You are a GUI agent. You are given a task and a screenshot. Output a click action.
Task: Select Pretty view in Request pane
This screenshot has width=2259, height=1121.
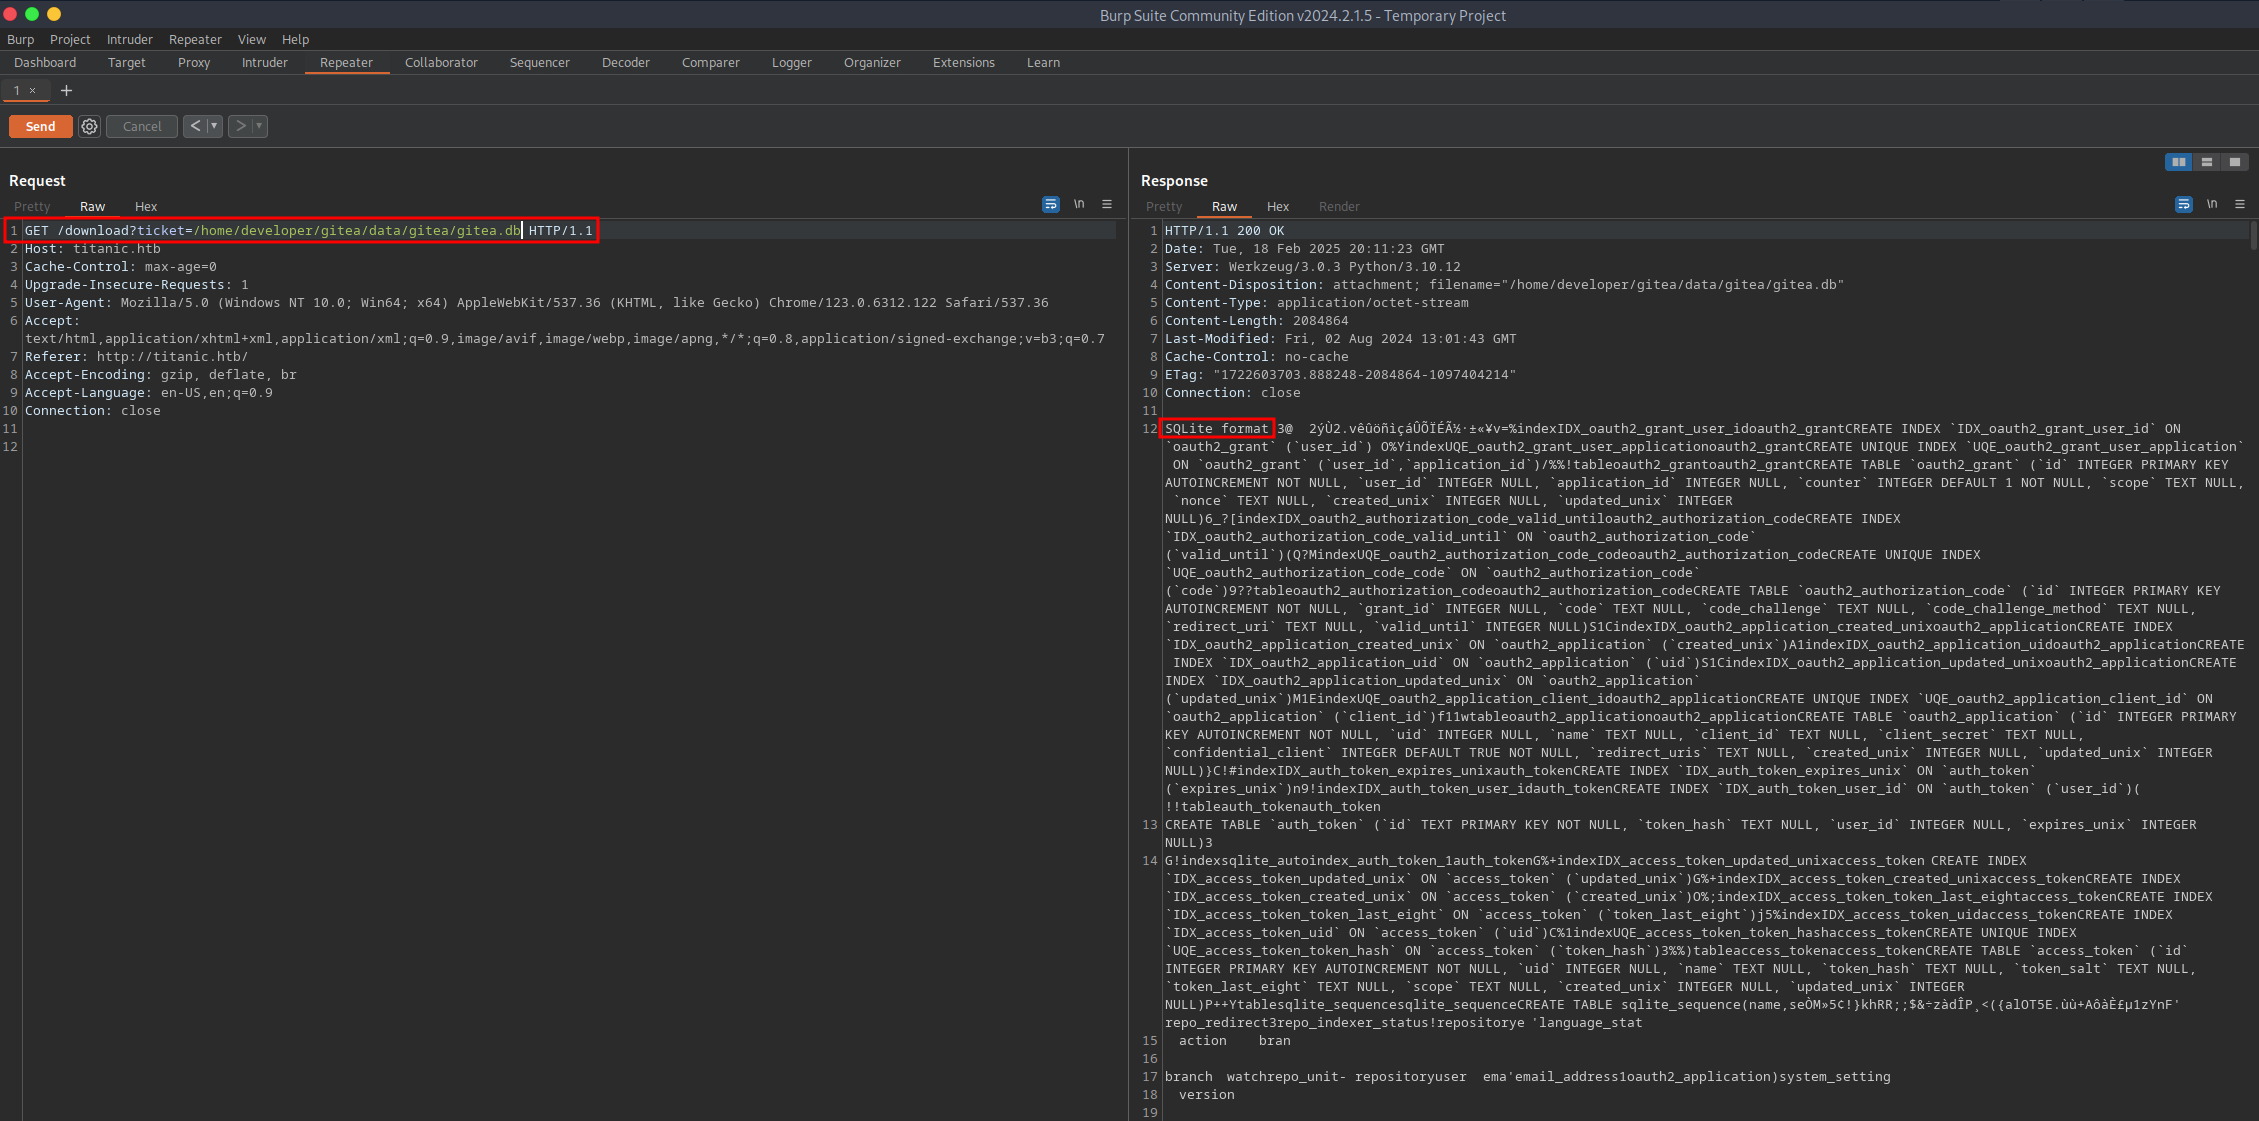click(x=32, y=206)
